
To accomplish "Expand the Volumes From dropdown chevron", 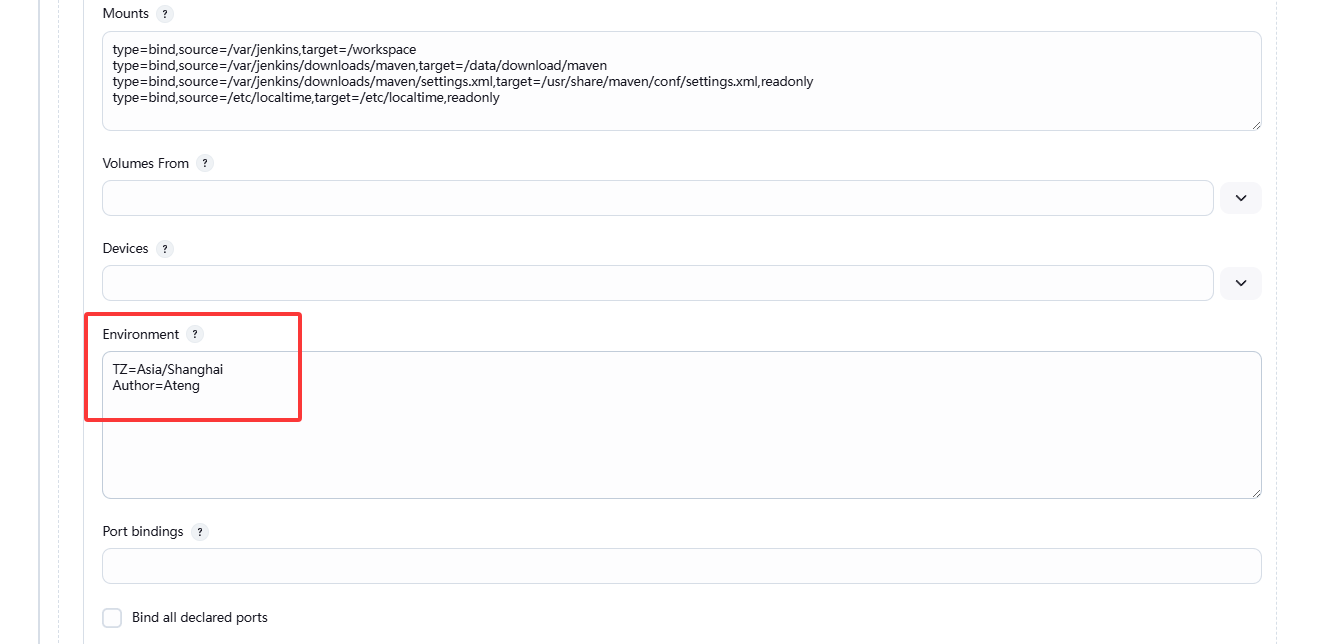I will coord(1240,198).
